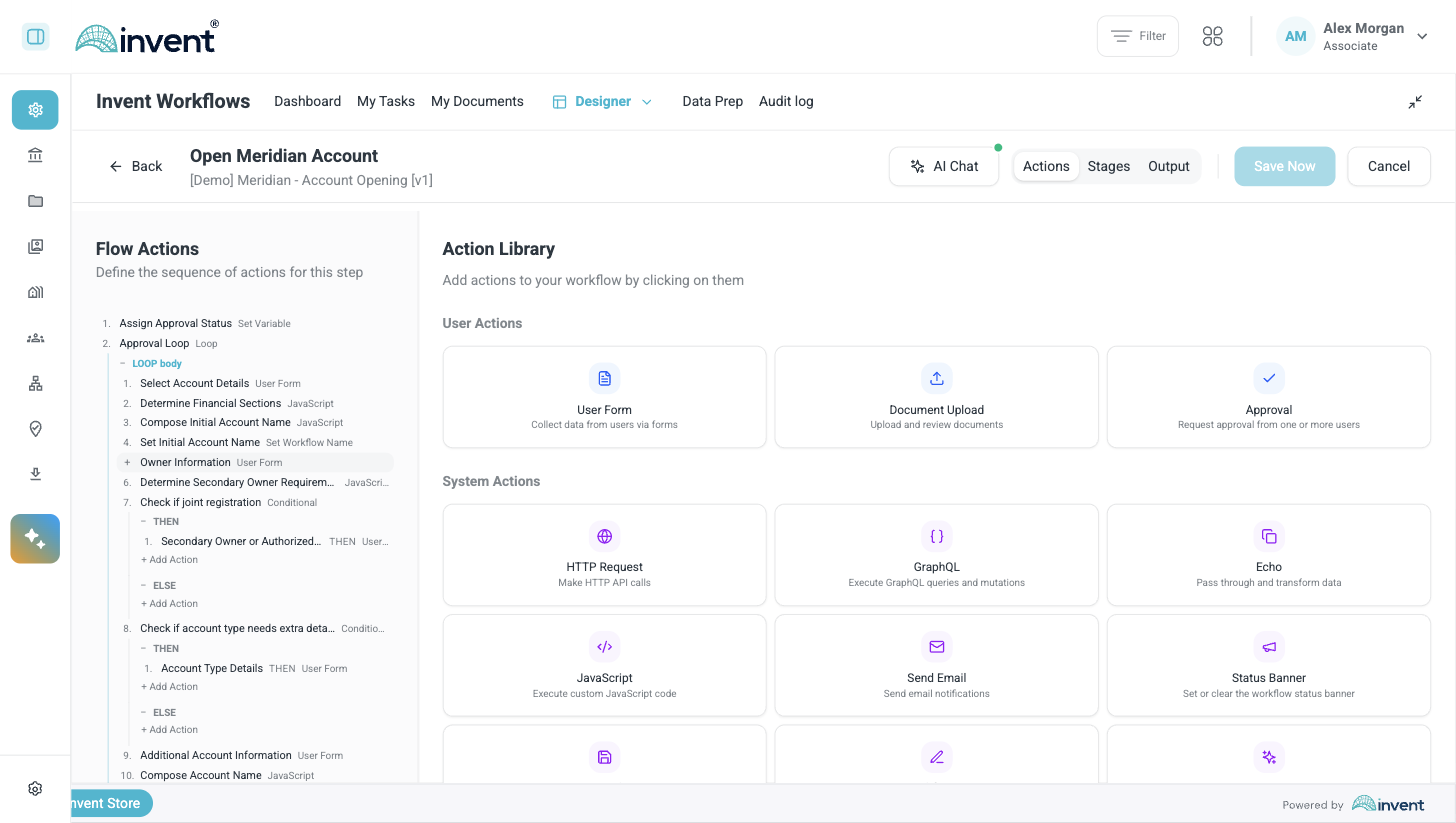Click the Cancel button
The width and height of the screenshot is (1456, 823).
pyautogui.click(x=1389, y=167)
